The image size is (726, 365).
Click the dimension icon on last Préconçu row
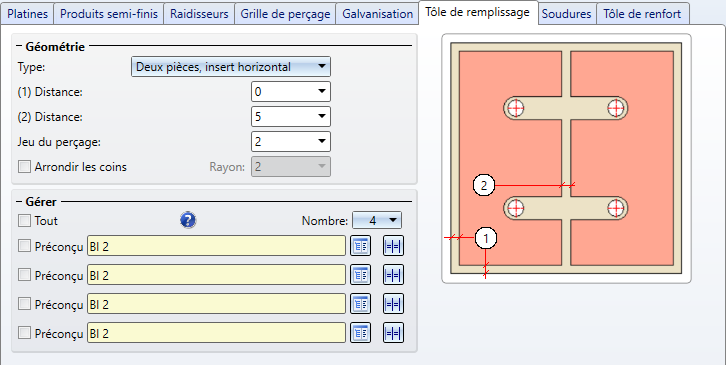(394, 333)
